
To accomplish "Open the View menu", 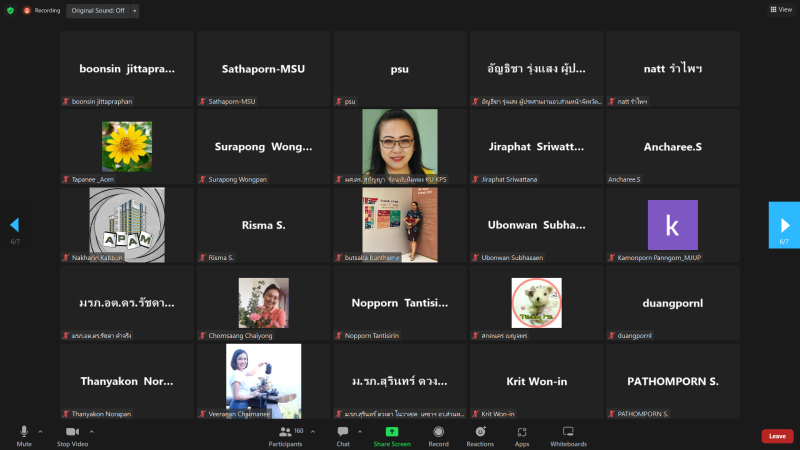I will [x=780, y=10].
